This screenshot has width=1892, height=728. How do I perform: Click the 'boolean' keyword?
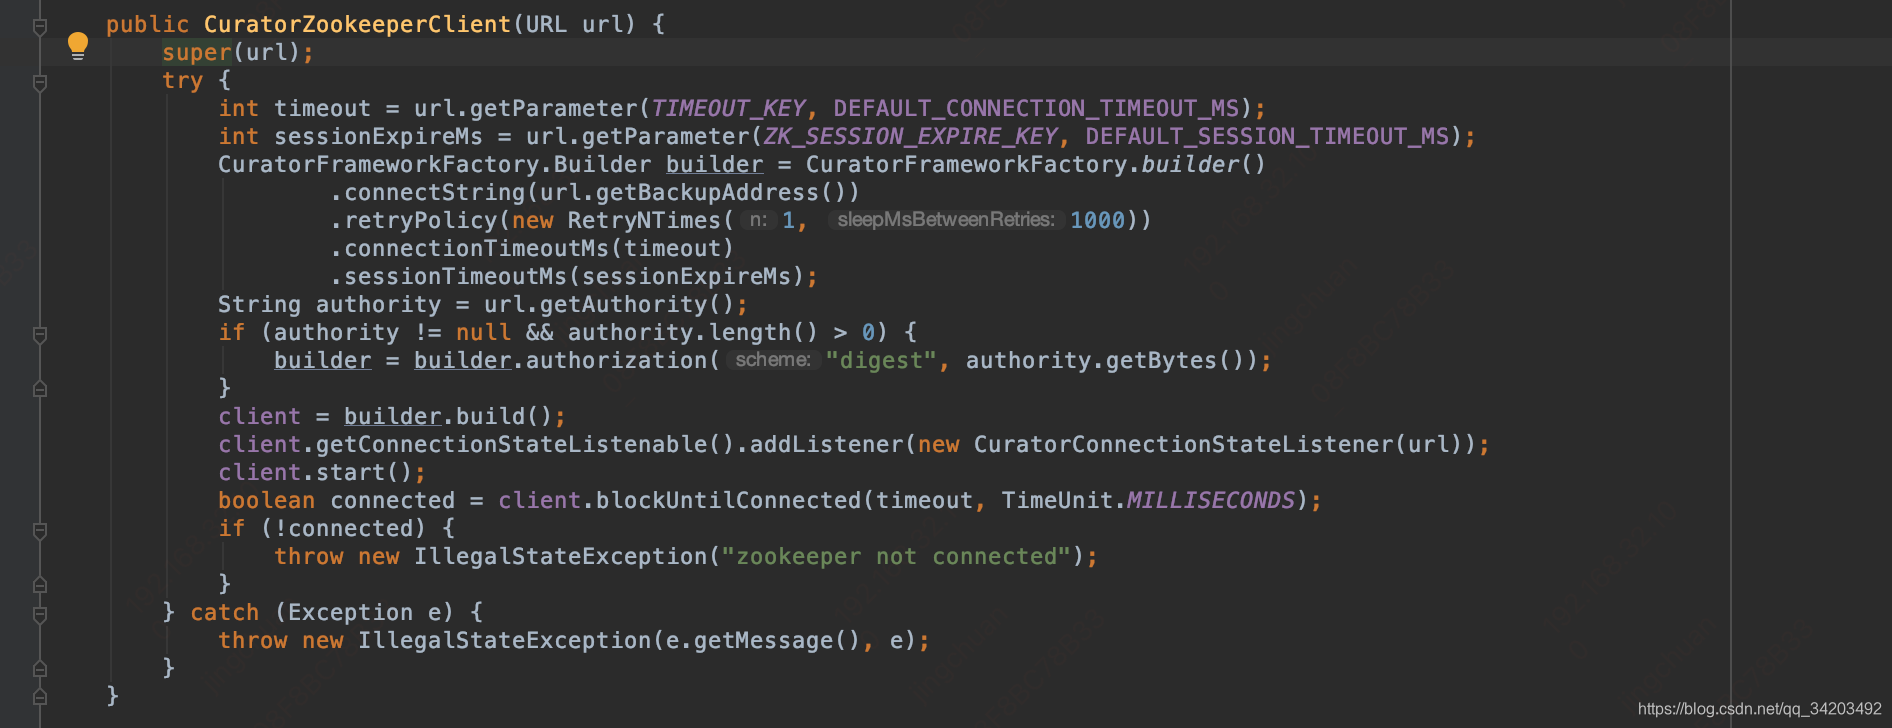click(x=266, y=500)
